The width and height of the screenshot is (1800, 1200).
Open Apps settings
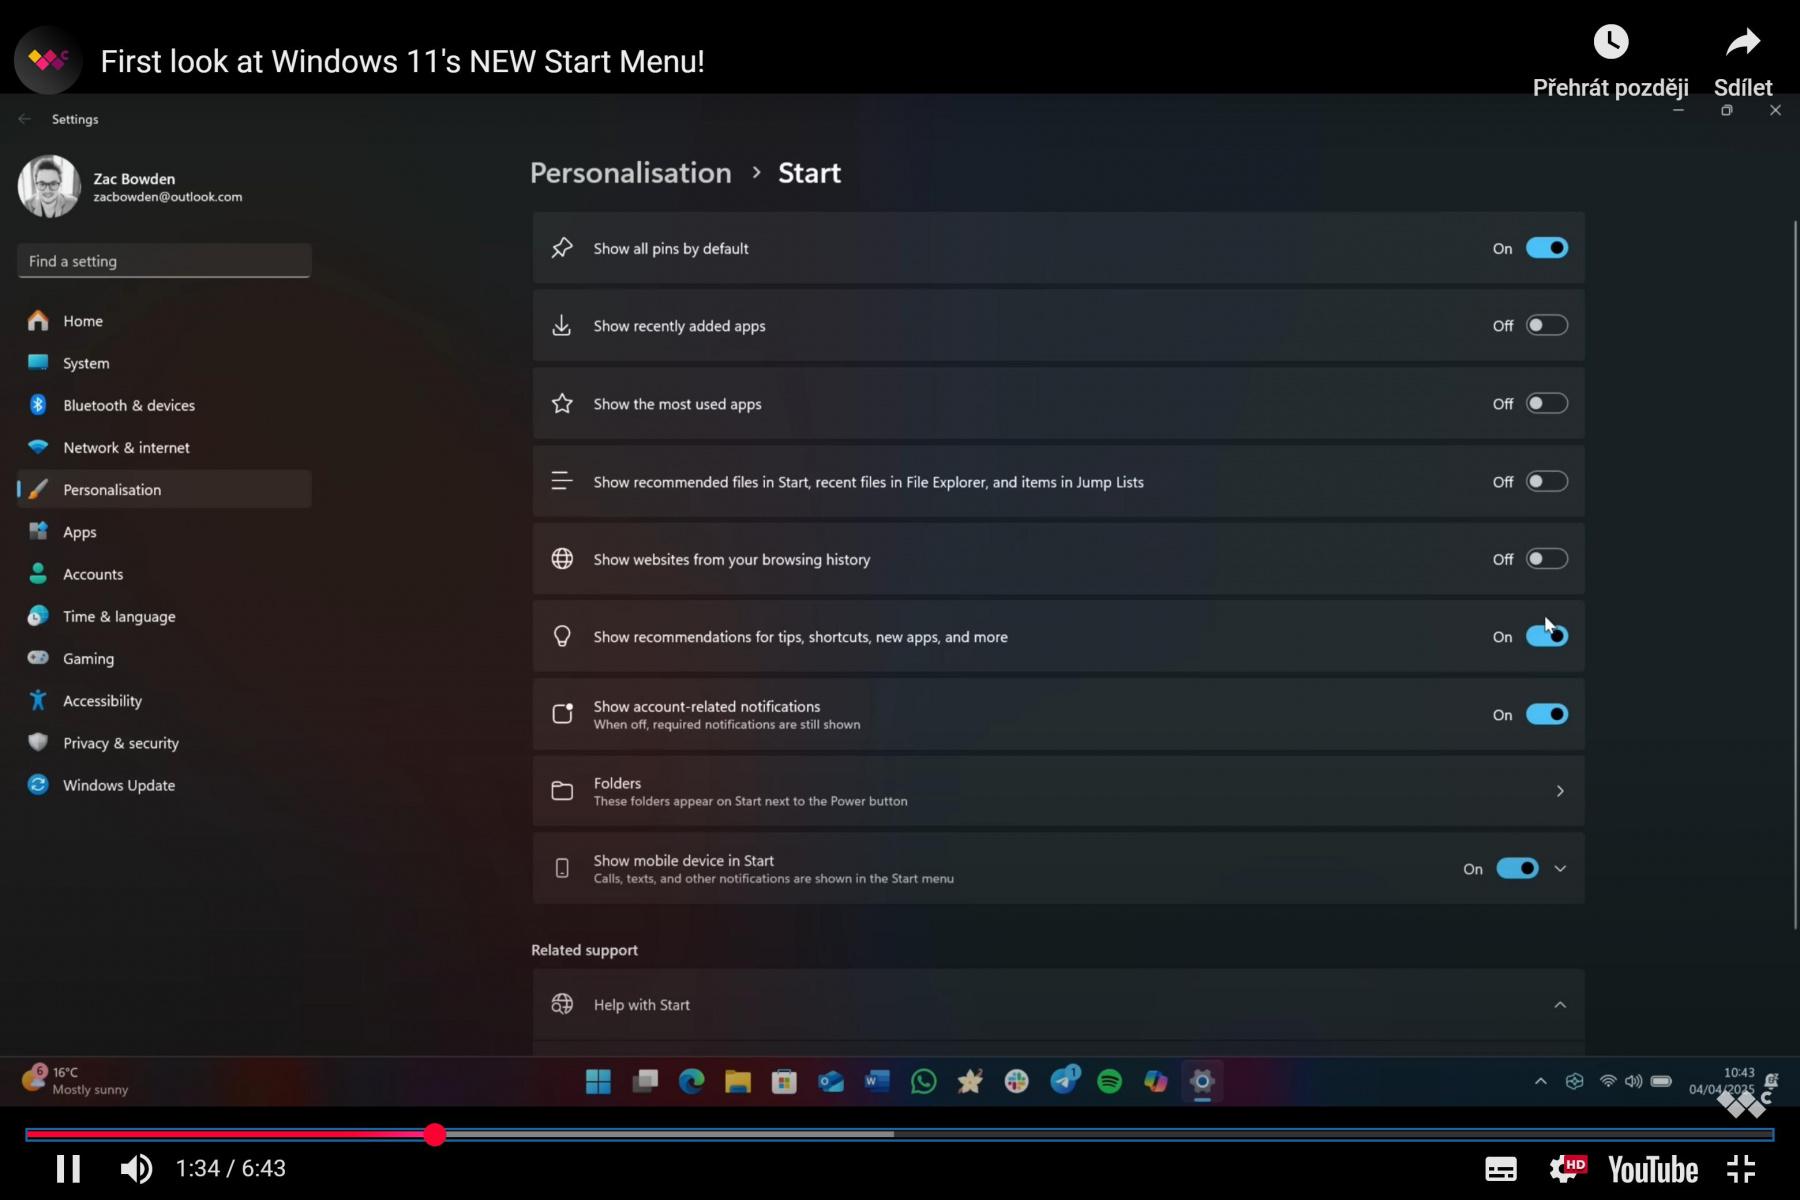(164, 532)
